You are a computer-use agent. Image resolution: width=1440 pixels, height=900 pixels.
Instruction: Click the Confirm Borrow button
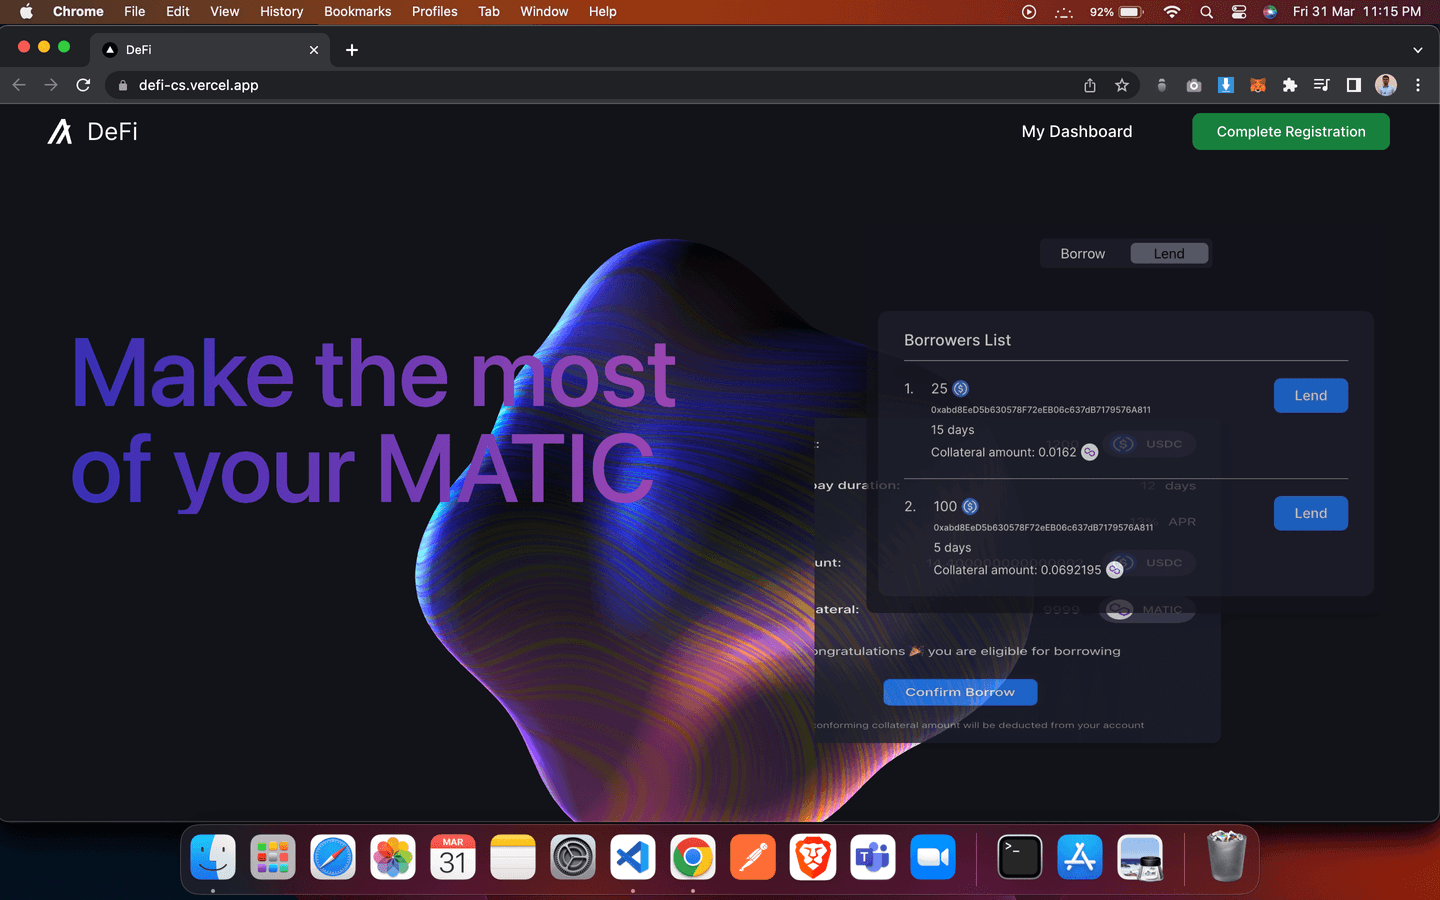[960, 692]
